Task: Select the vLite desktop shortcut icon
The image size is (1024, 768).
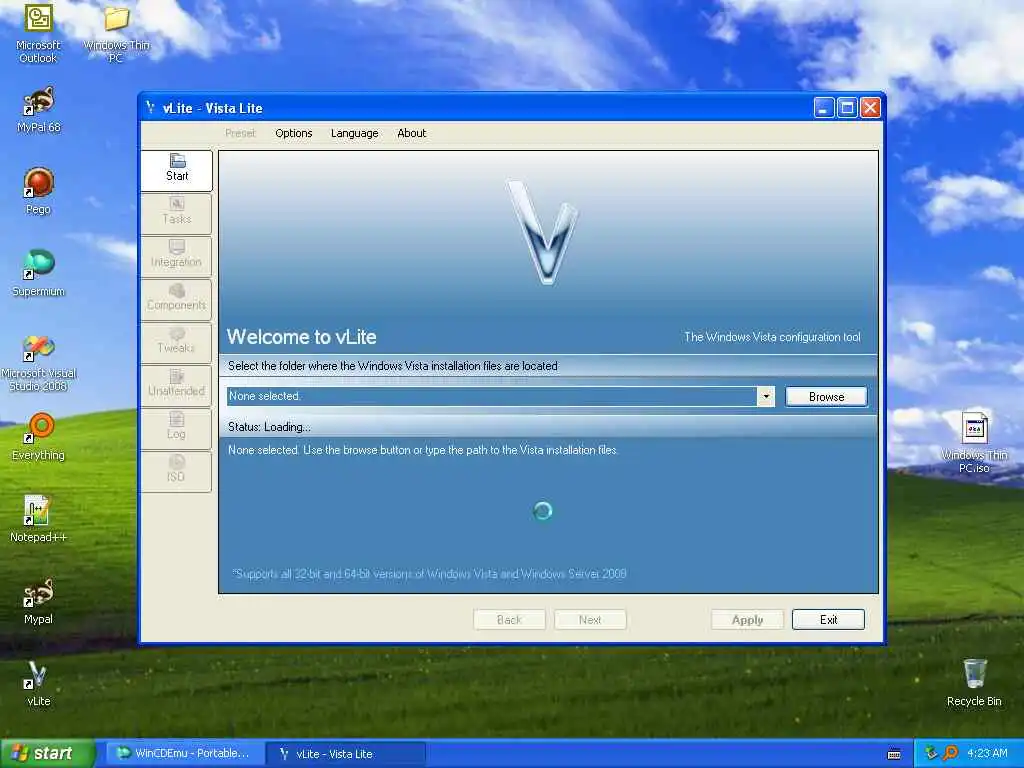Action: point(39,684)
